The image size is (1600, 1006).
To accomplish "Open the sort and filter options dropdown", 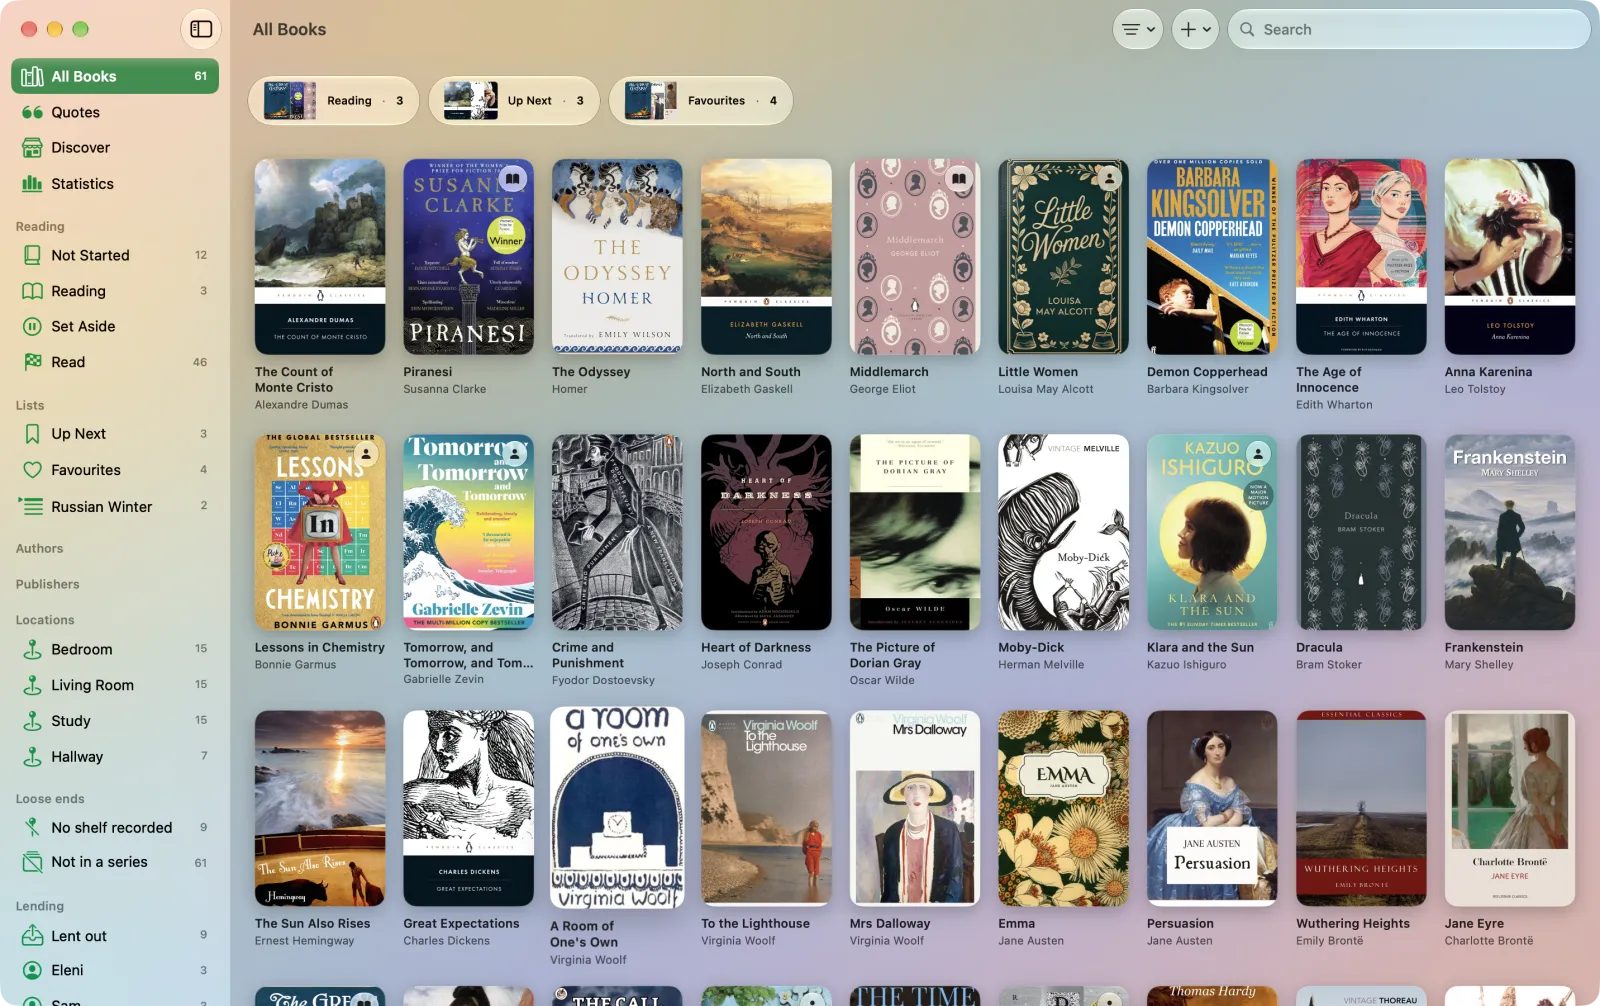I will point(1137,29).
